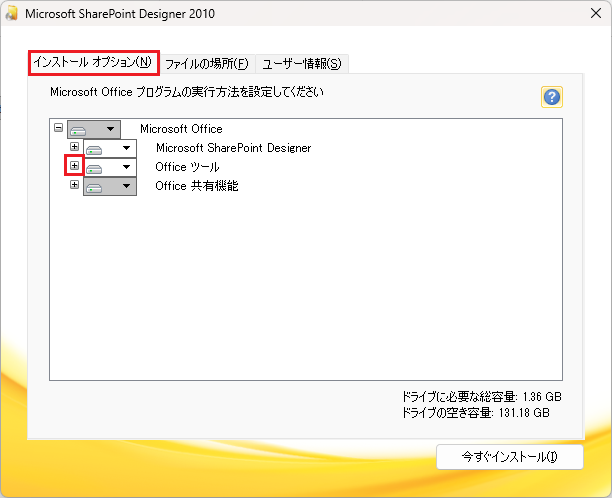Expand the Office ツール tree node
The width and height of the screenshot is (612, 498).
coord(75,166)
